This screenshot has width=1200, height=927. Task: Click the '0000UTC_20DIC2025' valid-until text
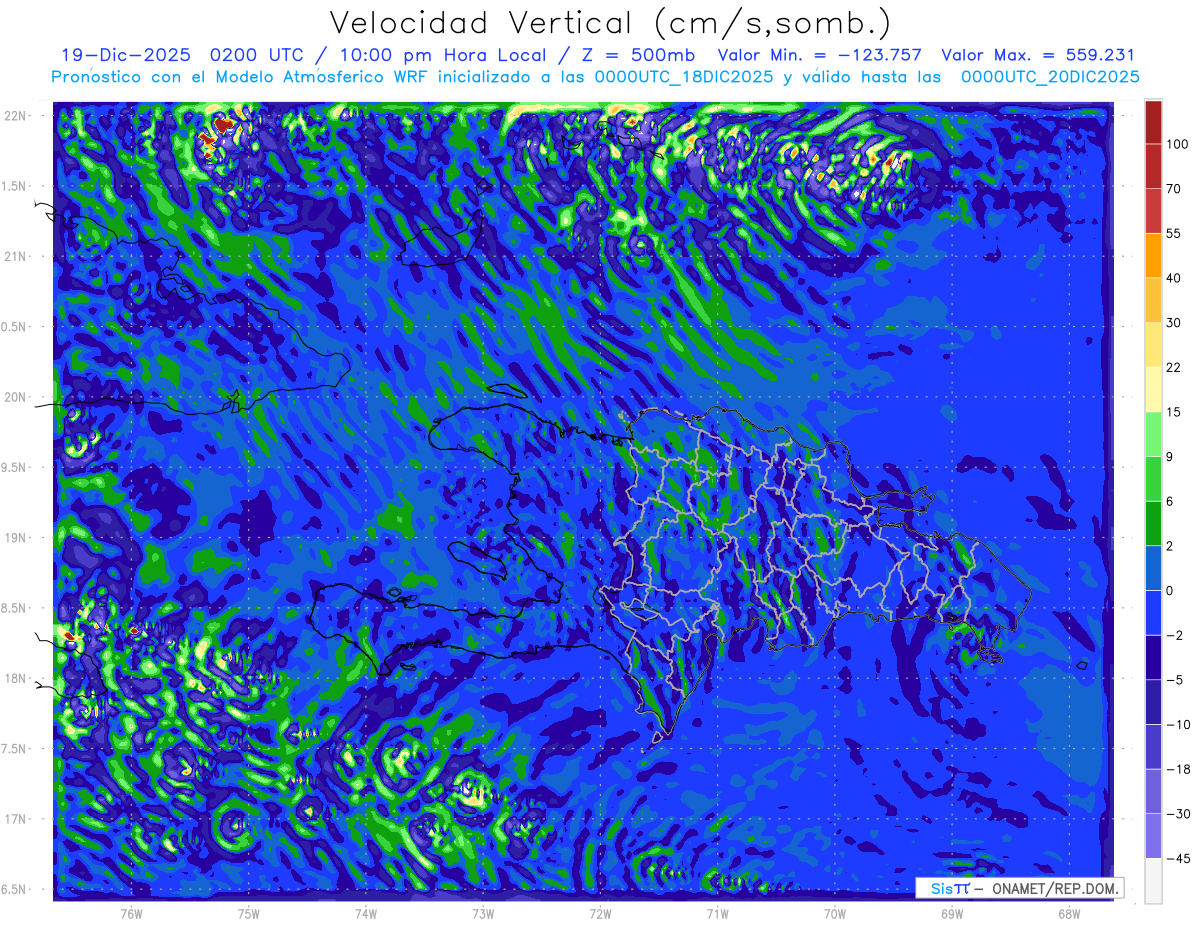pyautogui.click(x=1050, y=77)
